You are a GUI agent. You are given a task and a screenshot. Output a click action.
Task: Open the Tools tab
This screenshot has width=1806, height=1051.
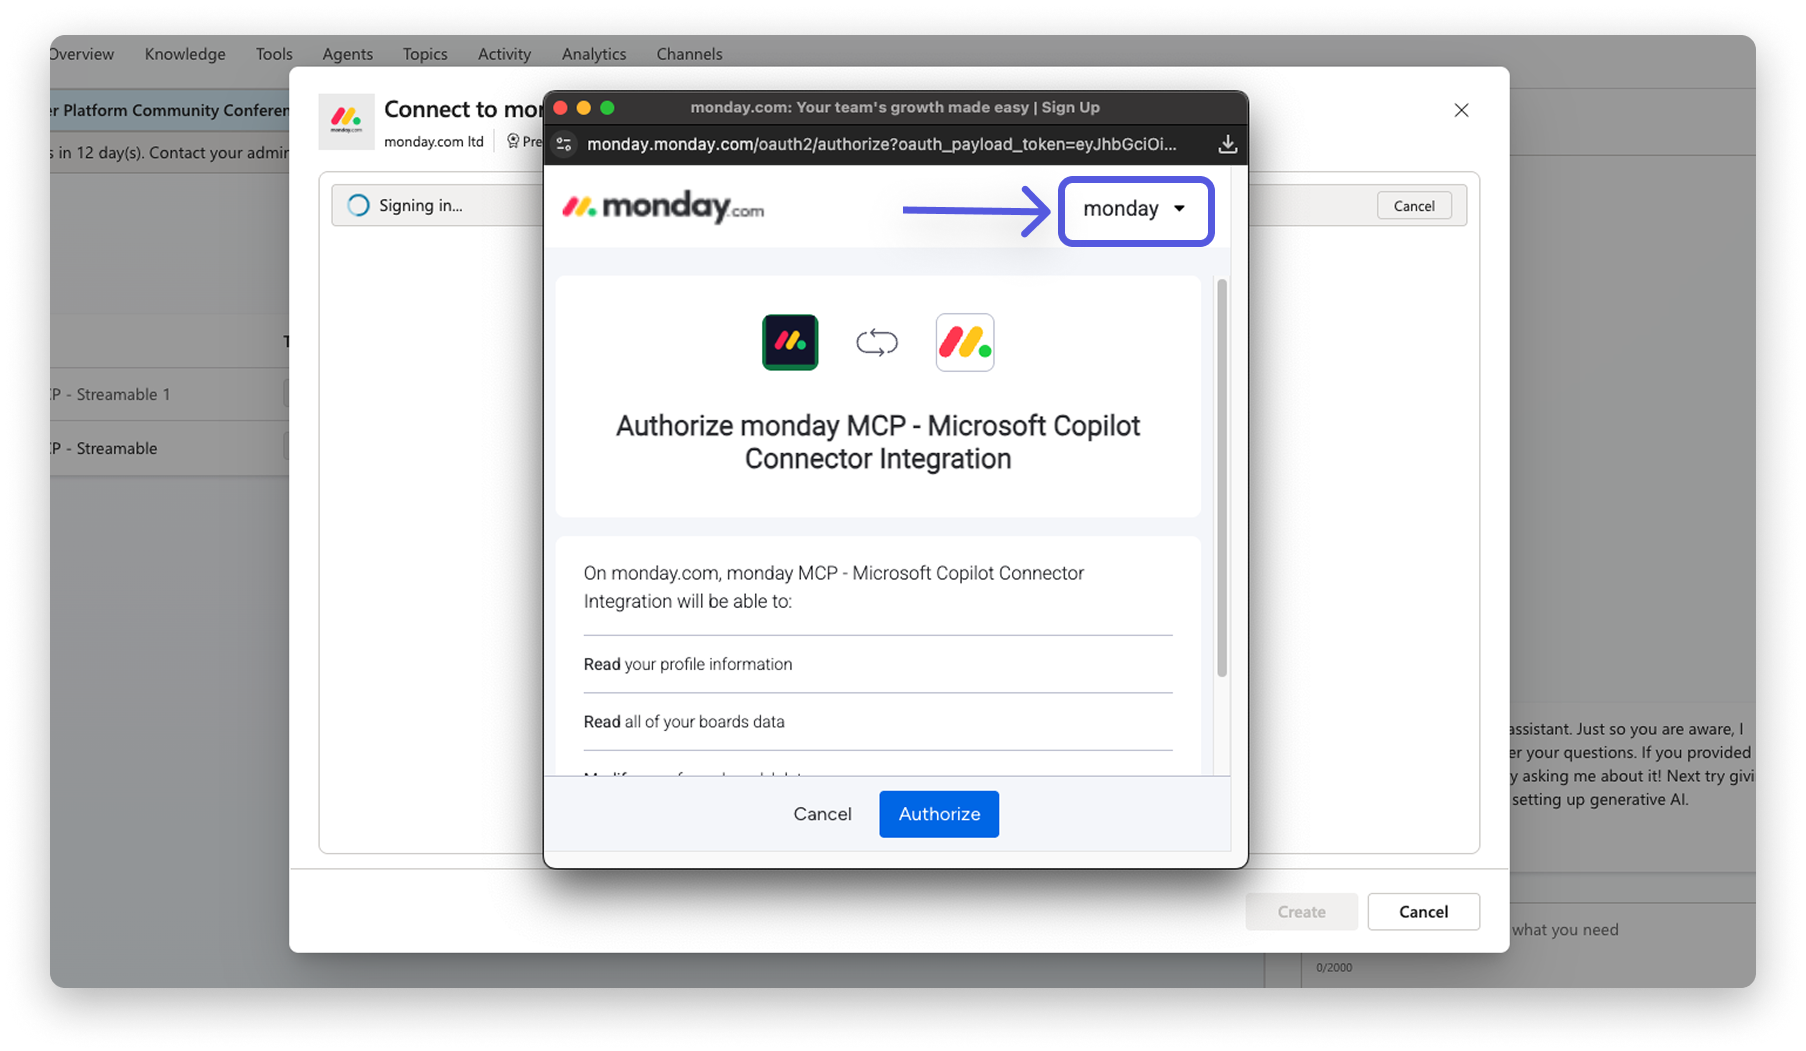274,54
